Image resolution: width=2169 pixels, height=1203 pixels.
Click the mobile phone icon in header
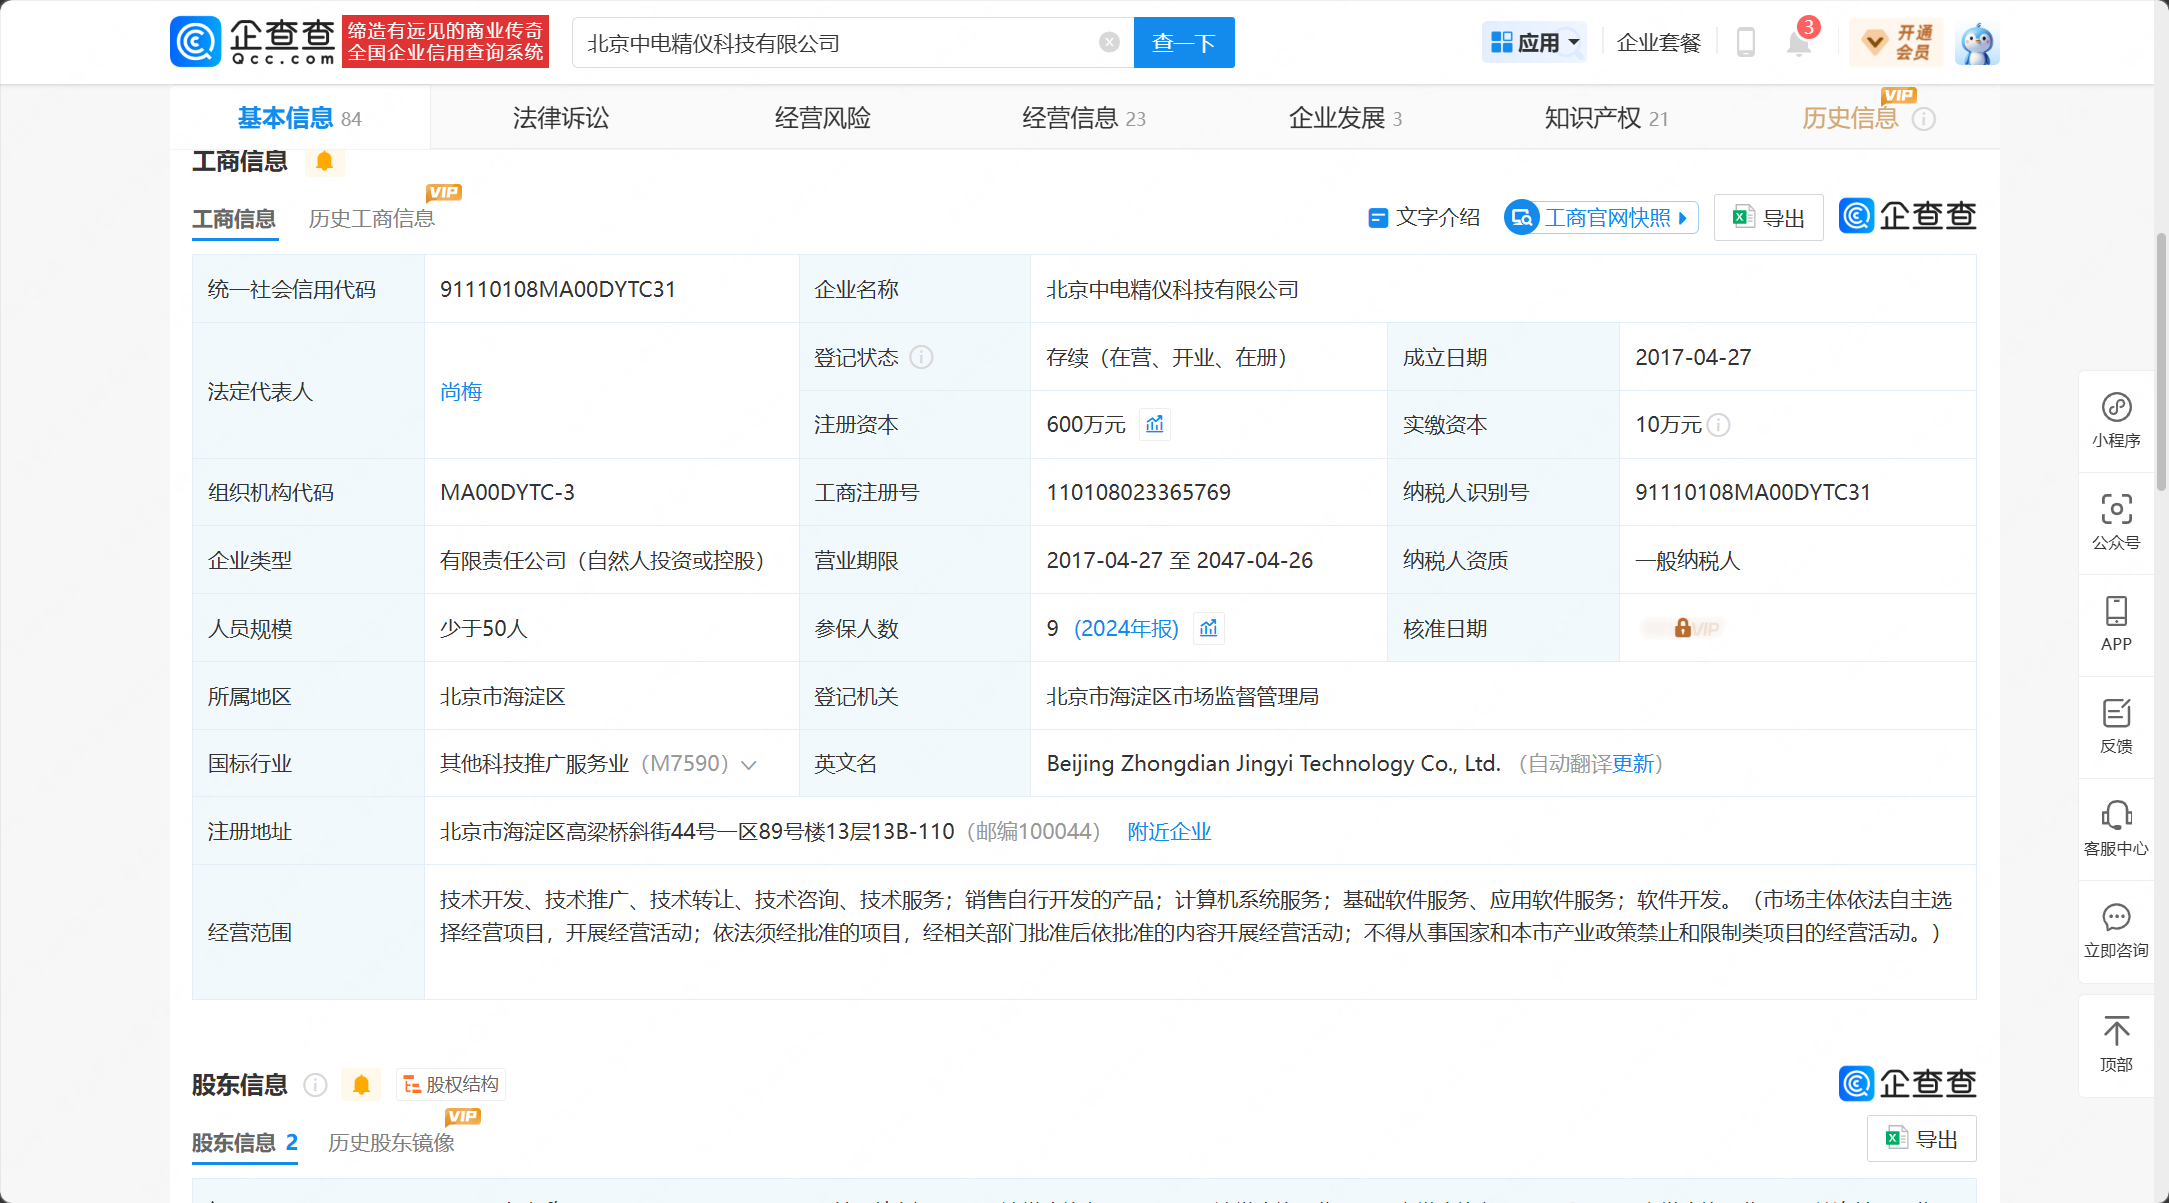(1746, 43)
